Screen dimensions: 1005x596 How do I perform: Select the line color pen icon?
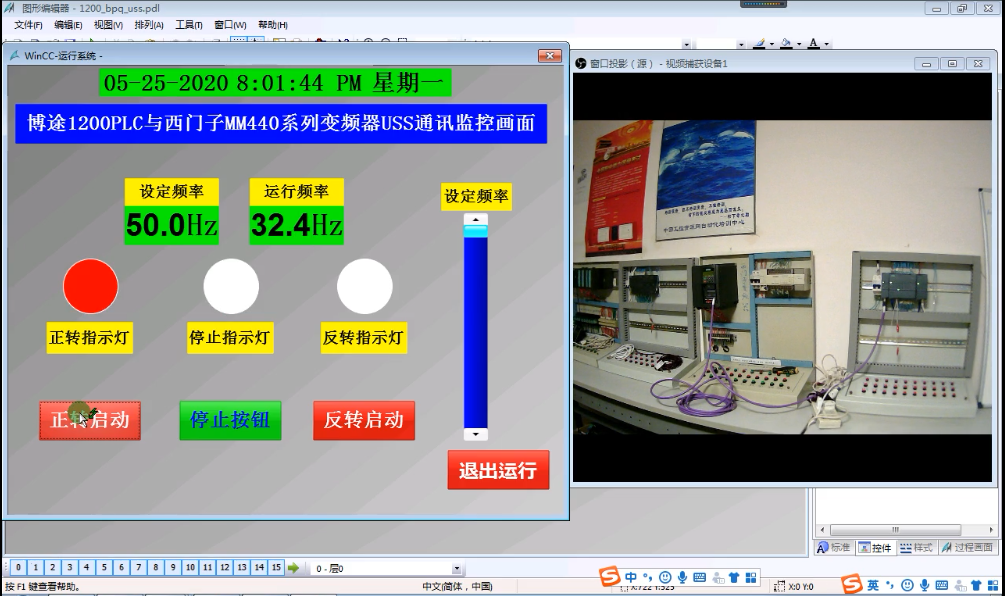pos(759,44)
